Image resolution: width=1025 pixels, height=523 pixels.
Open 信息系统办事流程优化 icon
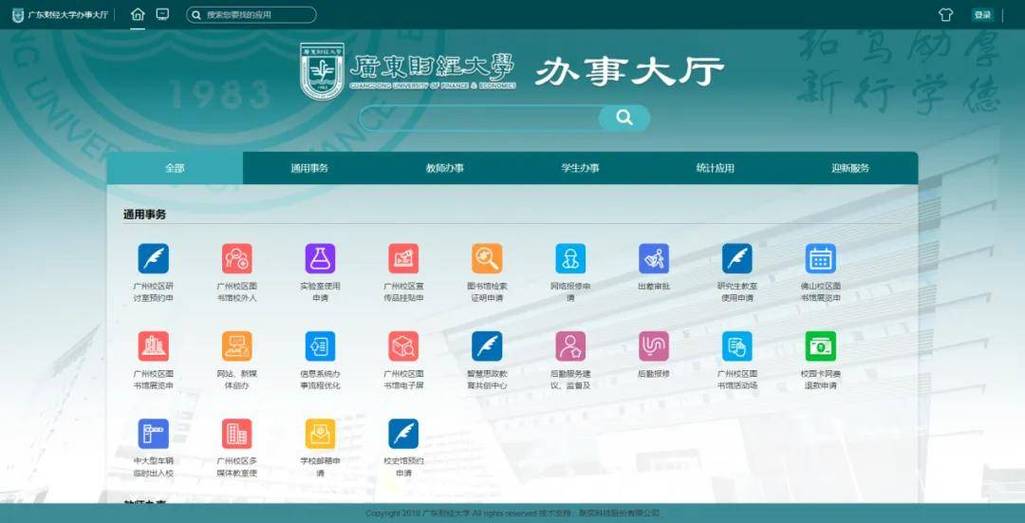click(320, 346)
